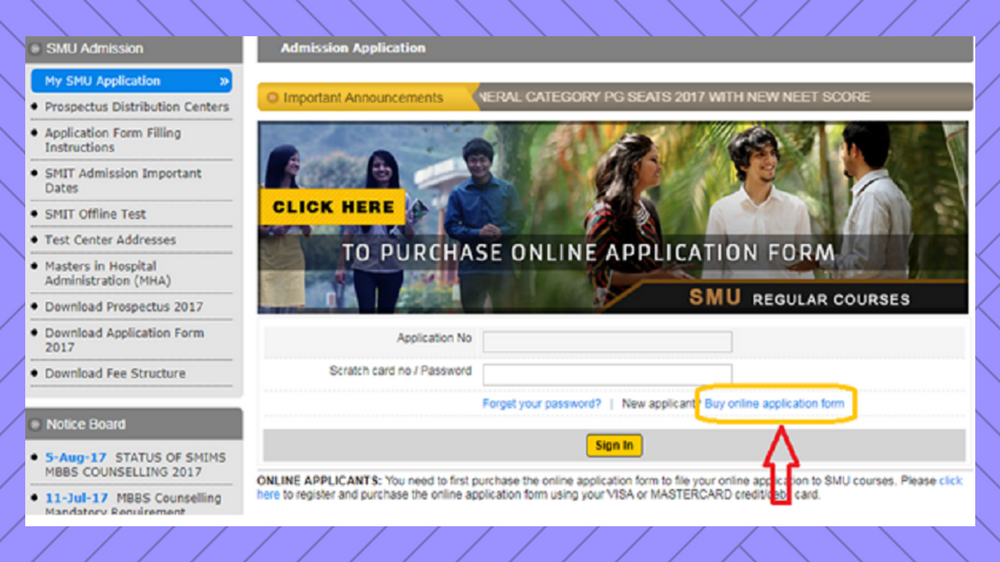Screen dimensions: 1000x562
Task: Click Download Fee Structure link
Action: coord(115,373)
